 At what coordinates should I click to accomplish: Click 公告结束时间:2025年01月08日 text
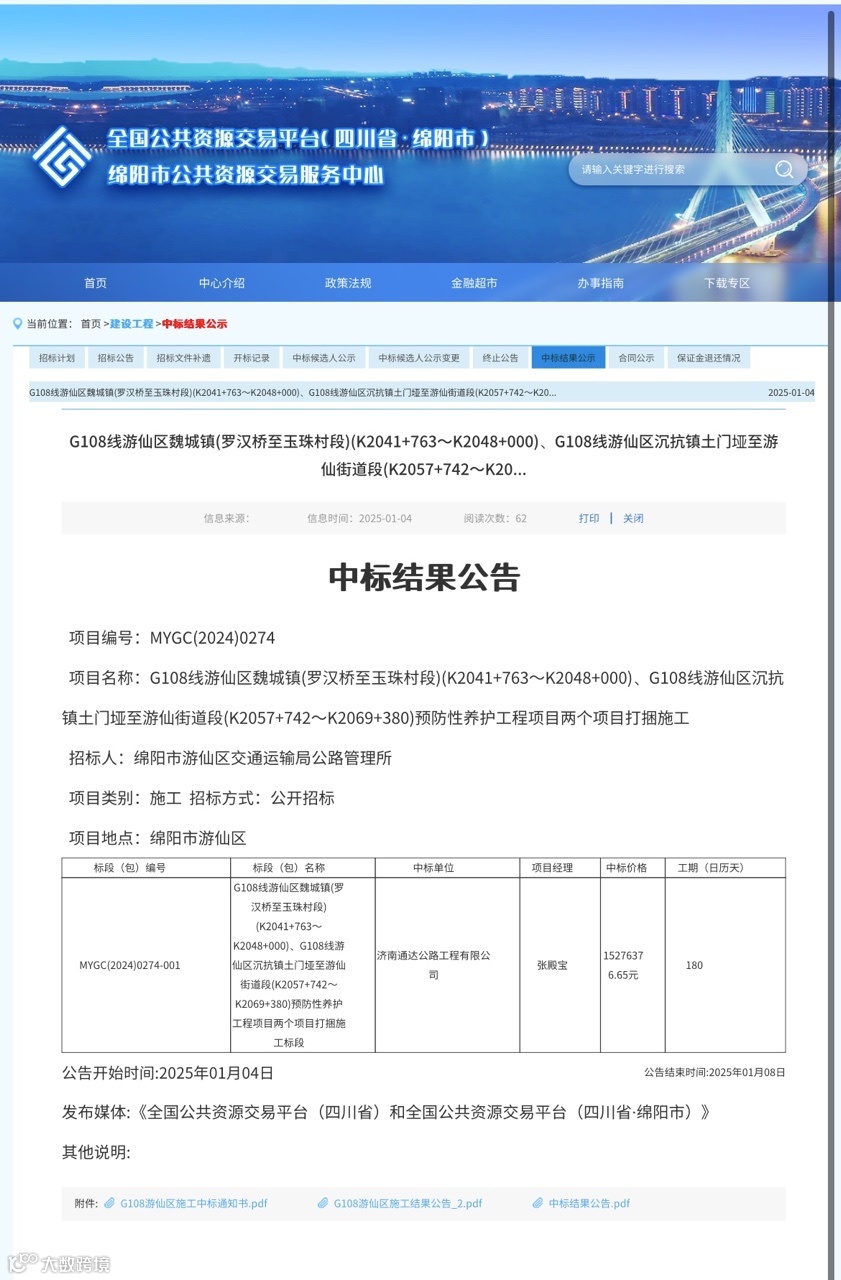click(x=715, y=1072)
